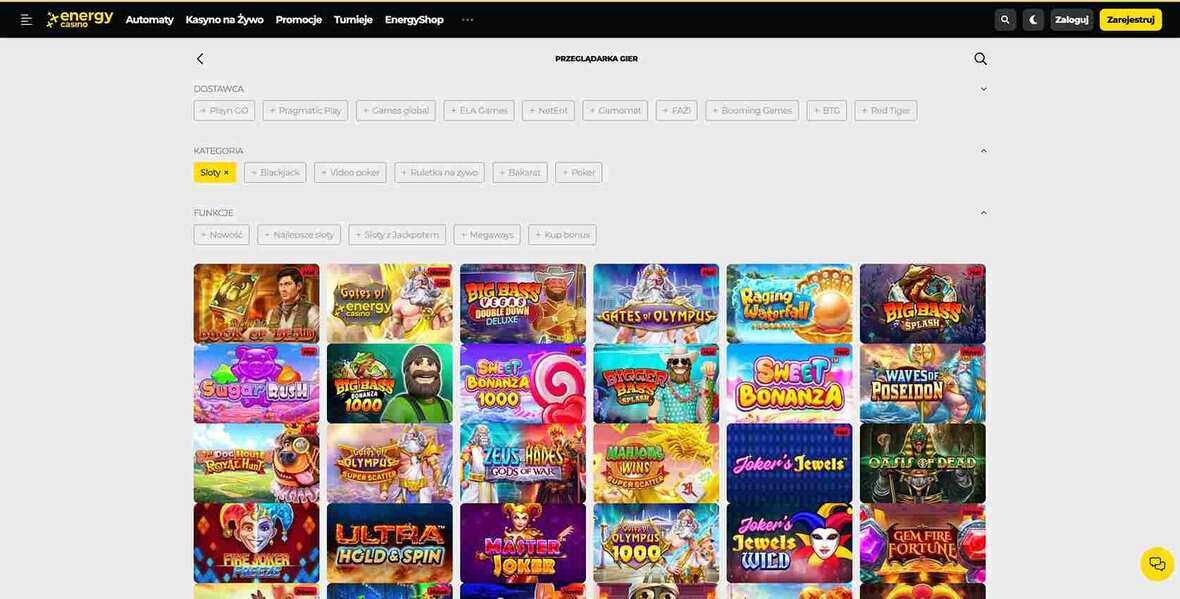Screen dimensions: 1180x599
Task: Click the game browser magnifier icon
Action: 980,59
